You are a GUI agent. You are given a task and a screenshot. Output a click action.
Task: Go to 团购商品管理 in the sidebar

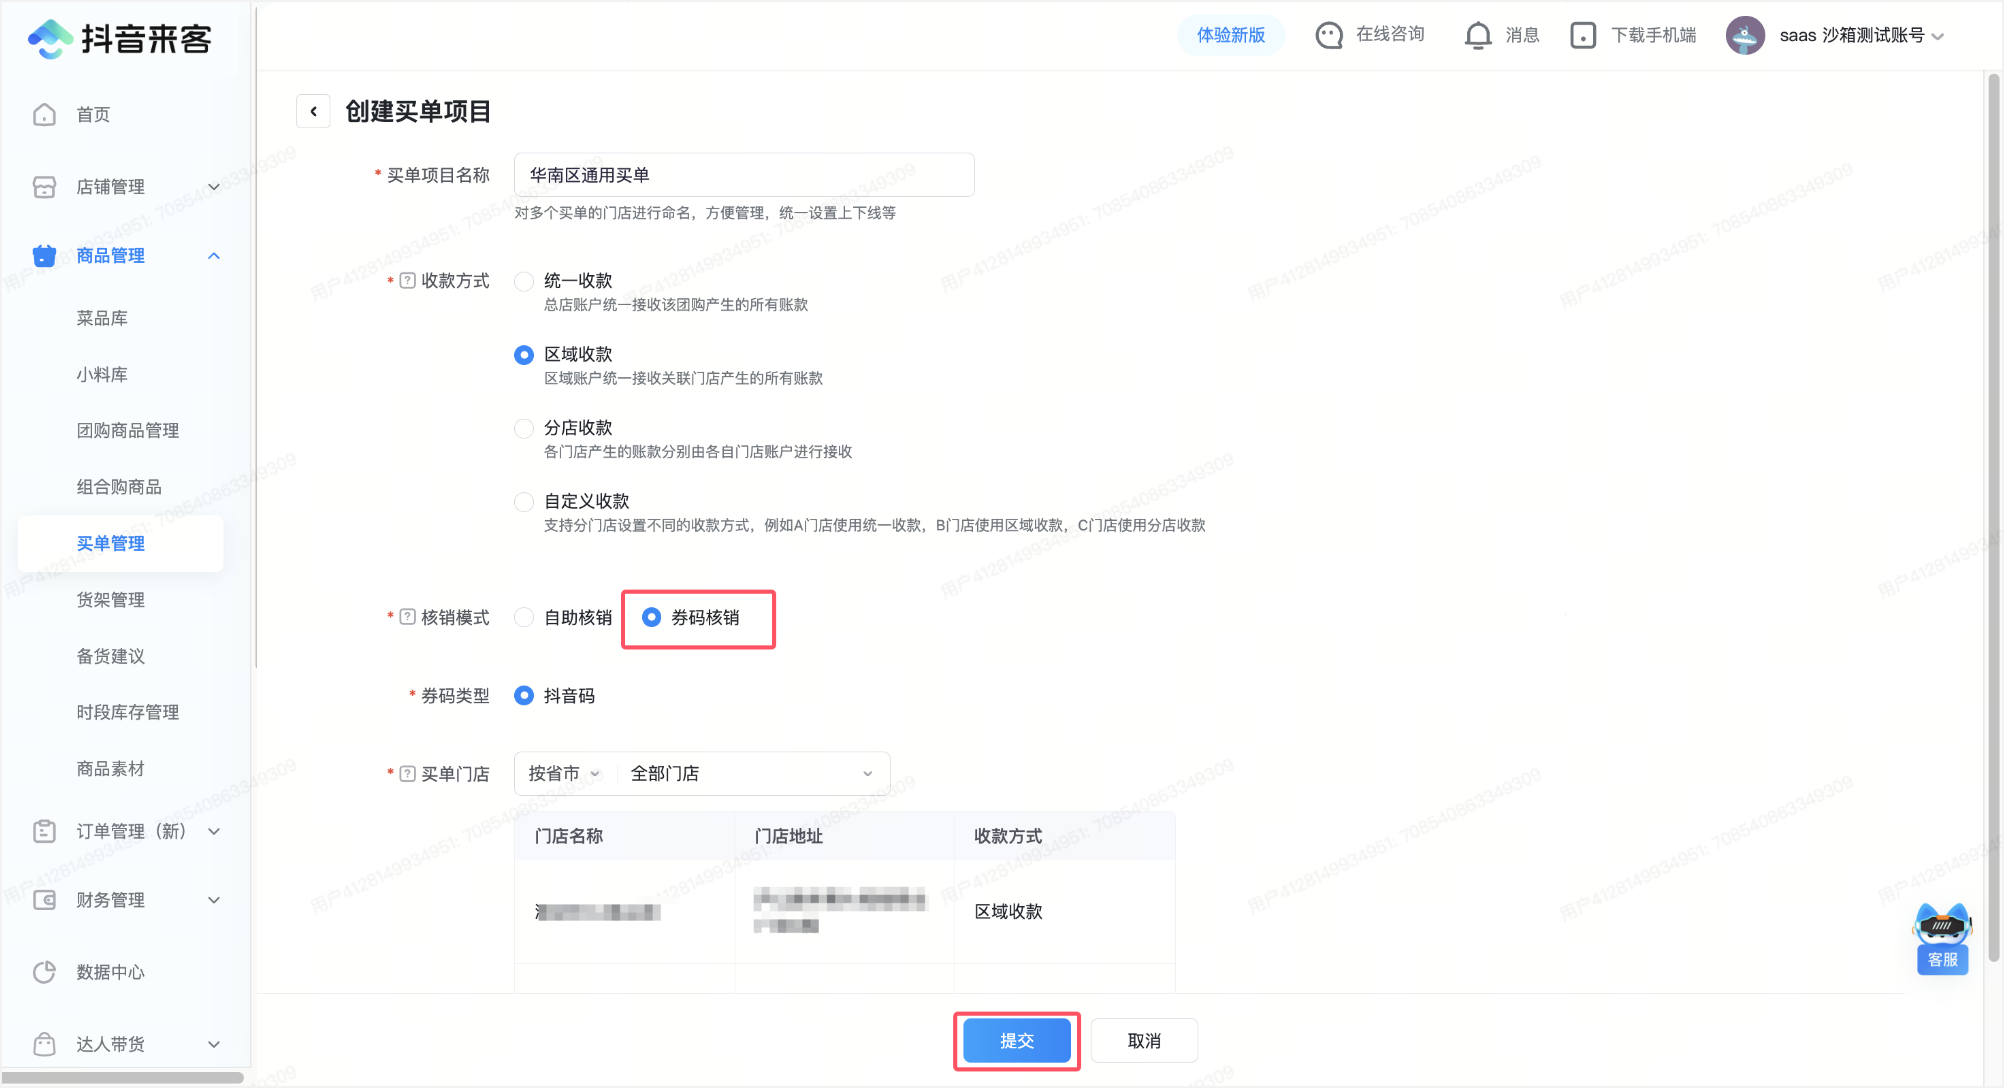tap(127, 430)
